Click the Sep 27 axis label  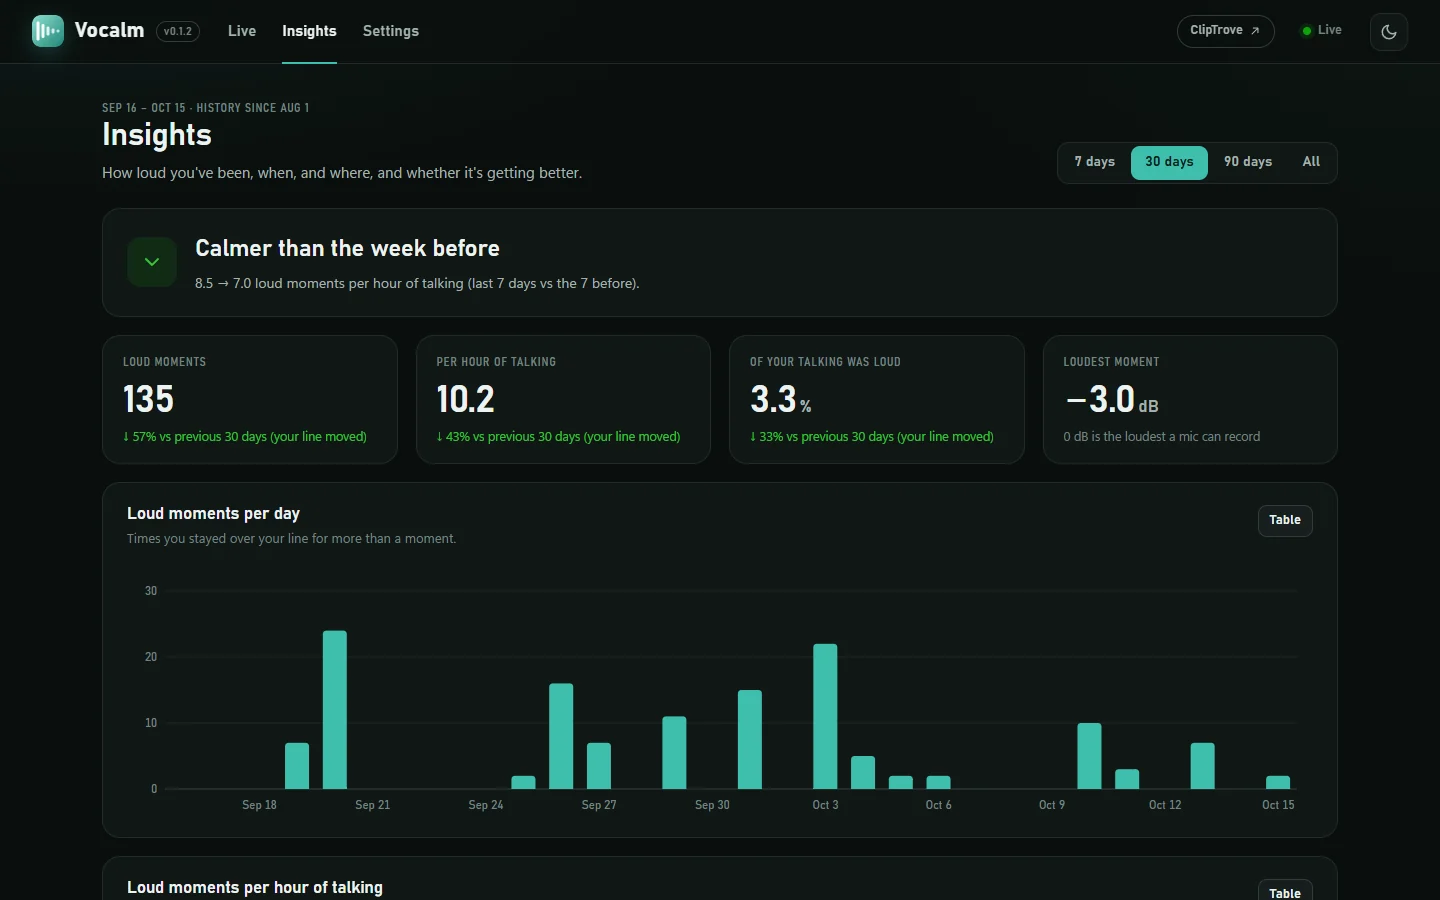599,805
